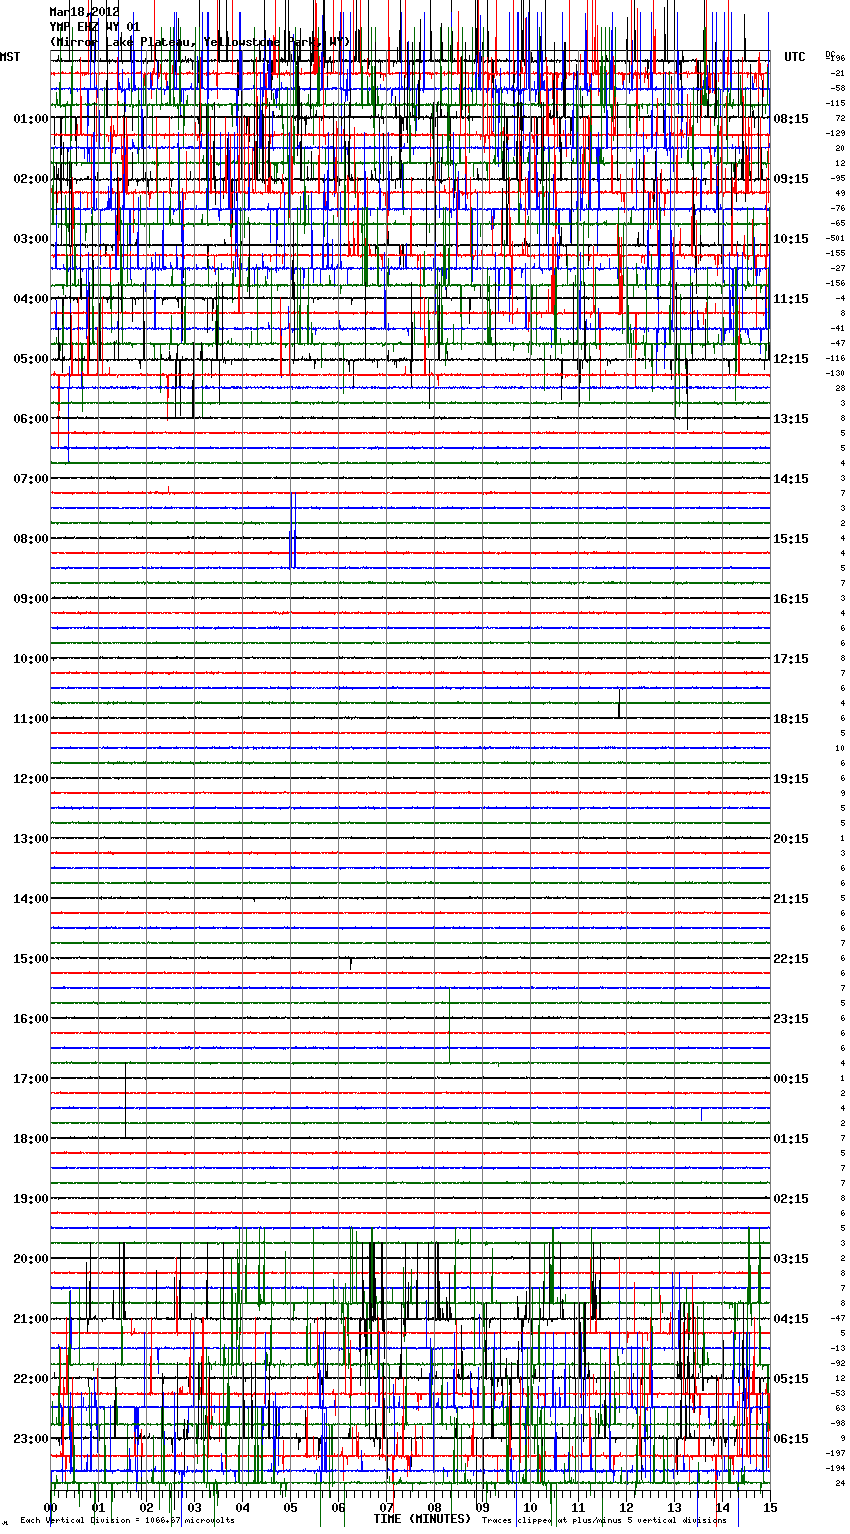
Task: Click the 09:15 UTC time label
Action: tap(791, 179)
